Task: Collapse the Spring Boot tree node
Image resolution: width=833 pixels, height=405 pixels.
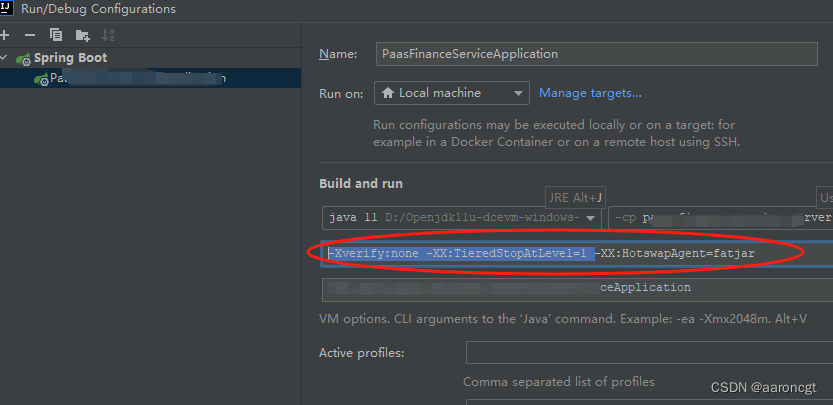Action: [x=5, y=57]
